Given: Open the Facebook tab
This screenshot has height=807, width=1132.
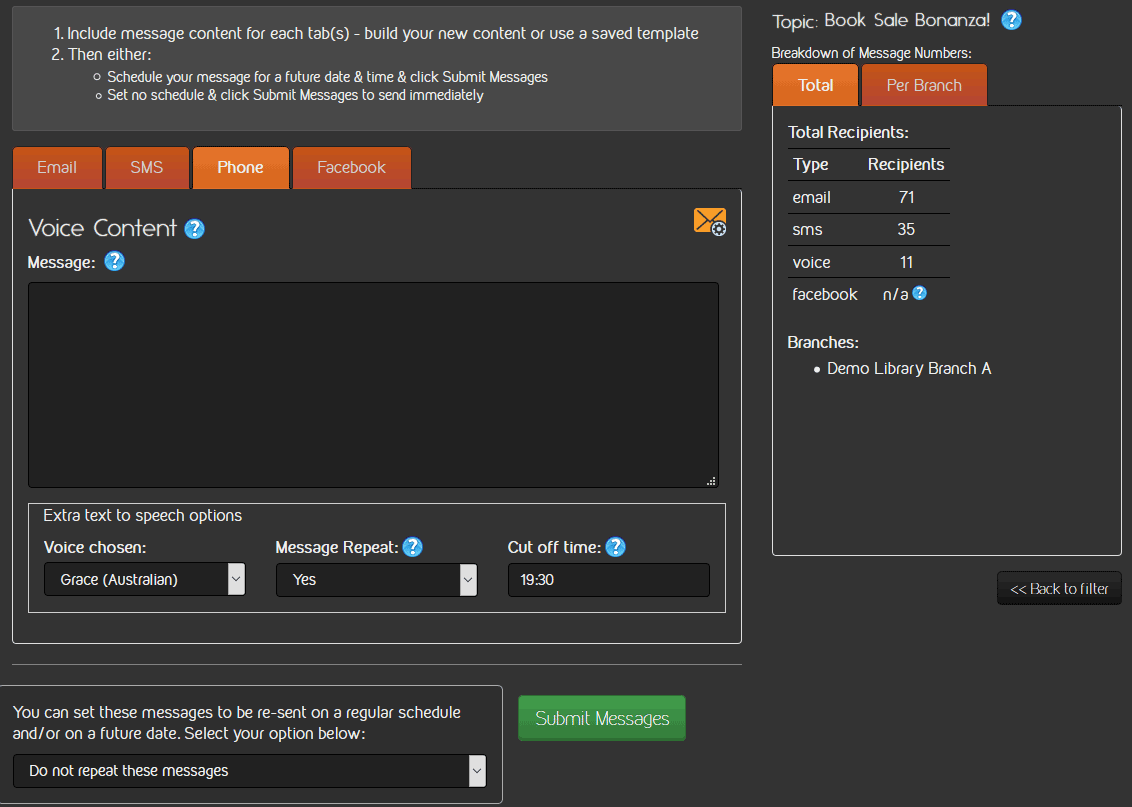Looking at the screenshot, I should tap(351, 168).
